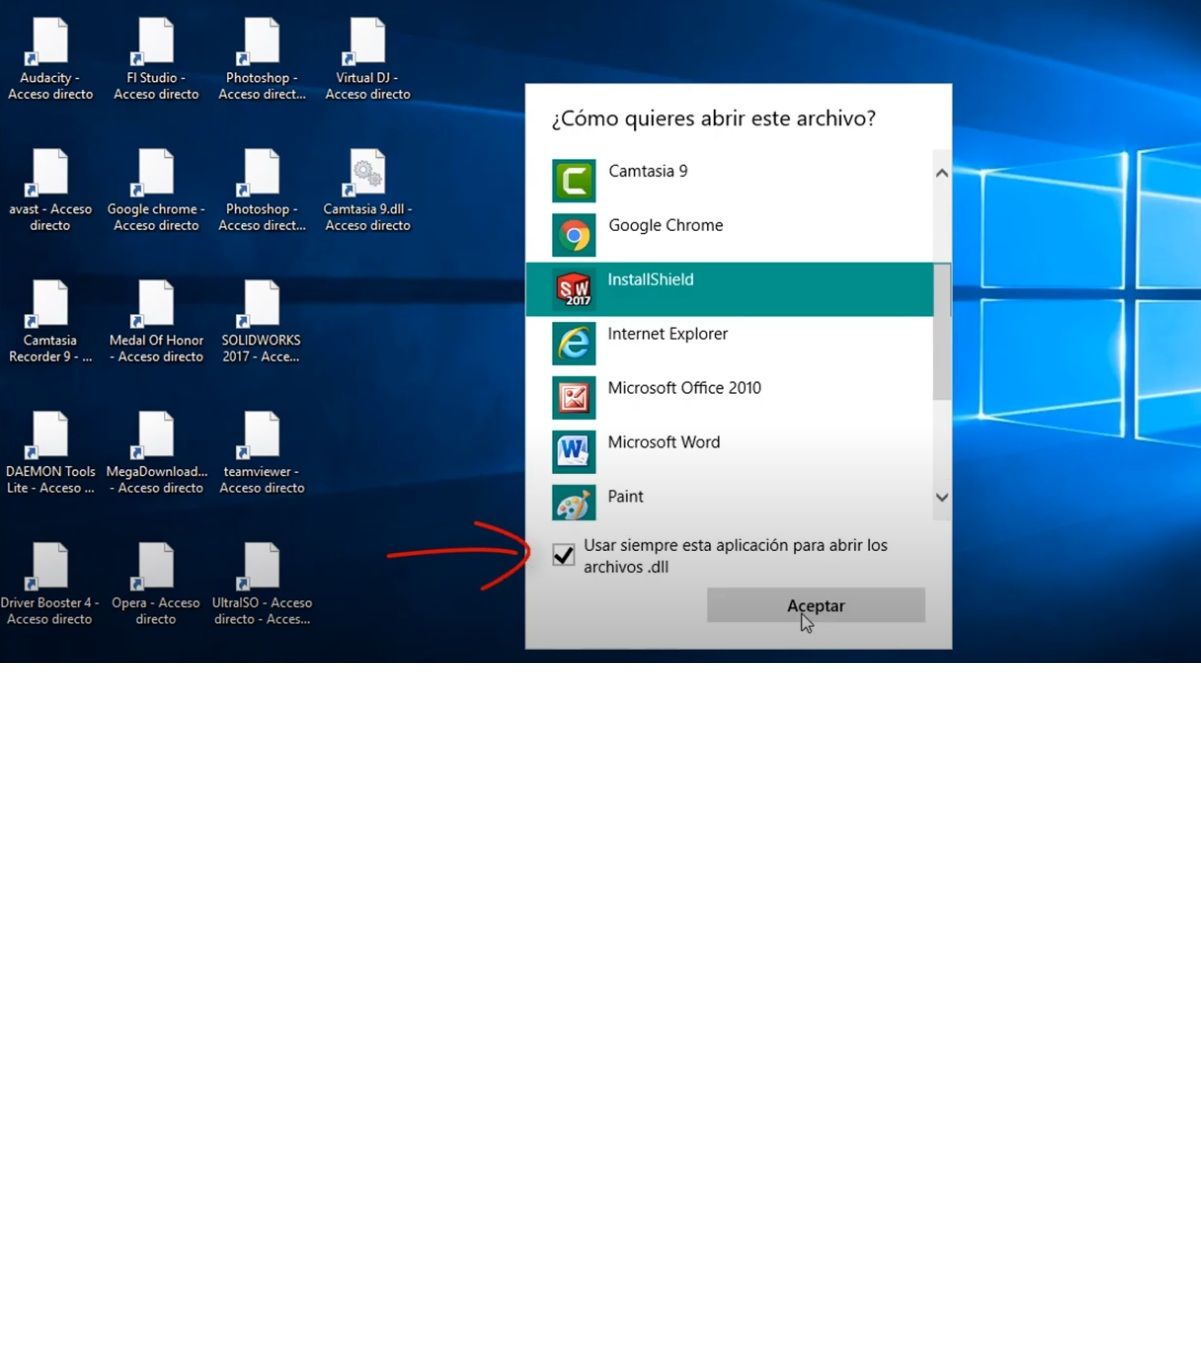Image resolution: width=1201 pixels, height=1347 pixels.
Task: Click the app list scrollbar thumb
Action: pyautogui.click(x=942, y=332)
